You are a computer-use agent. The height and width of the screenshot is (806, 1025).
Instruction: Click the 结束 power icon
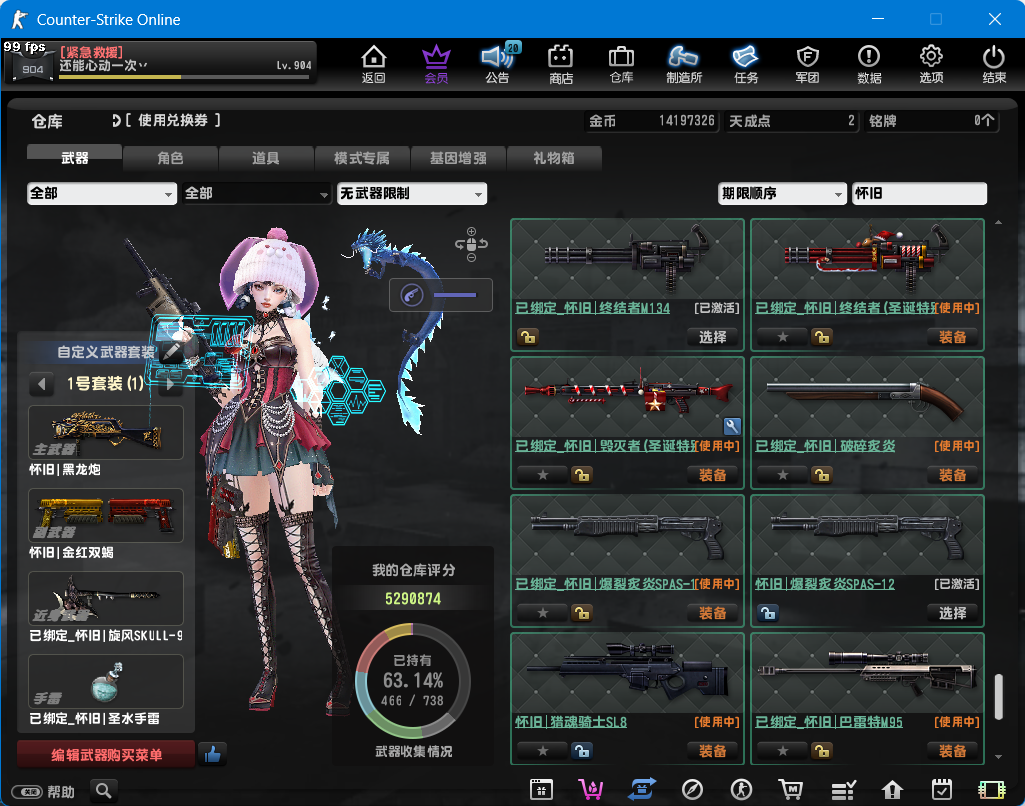994,64
